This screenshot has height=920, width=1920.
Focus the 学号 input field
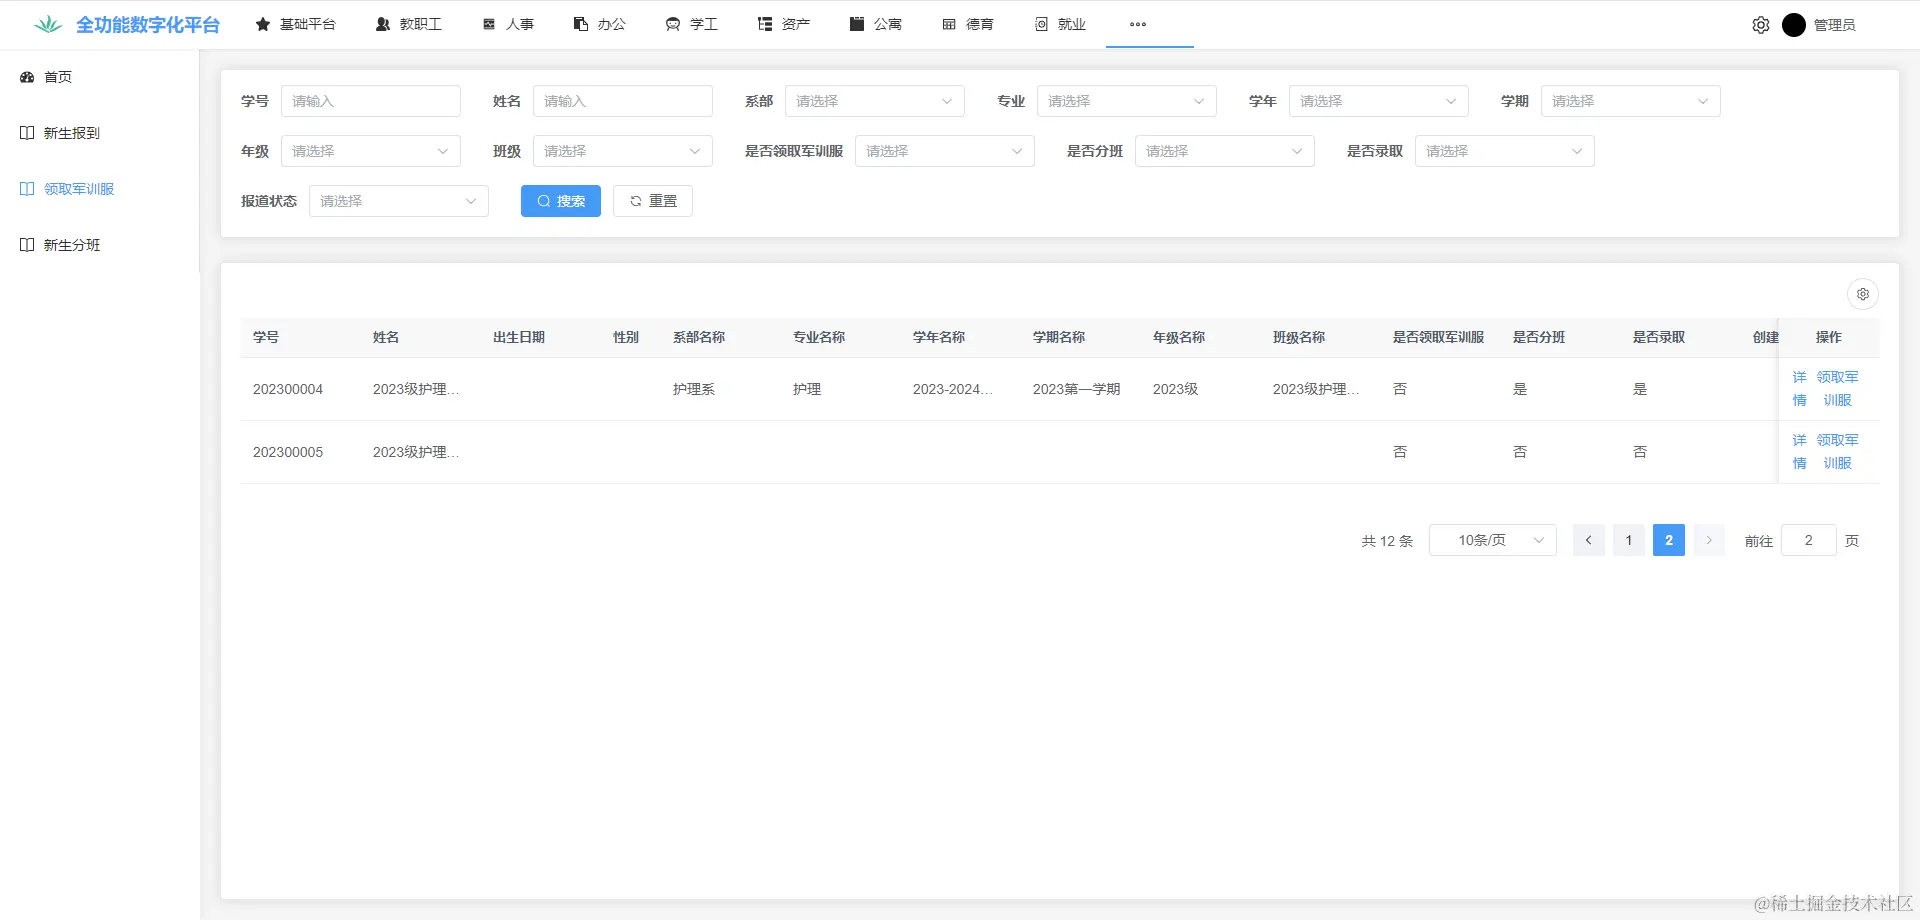(x=371, y=101)
